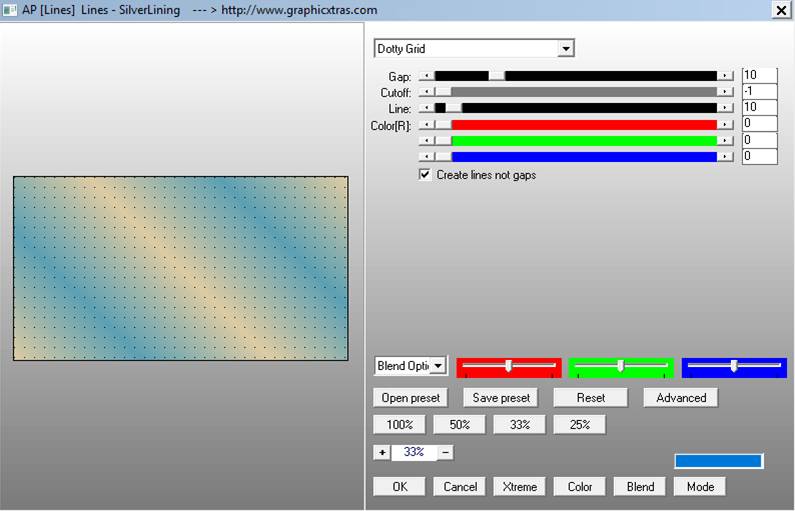Click the minus zoom-out icon
The image size is (795, 511).
click(445, 452)
